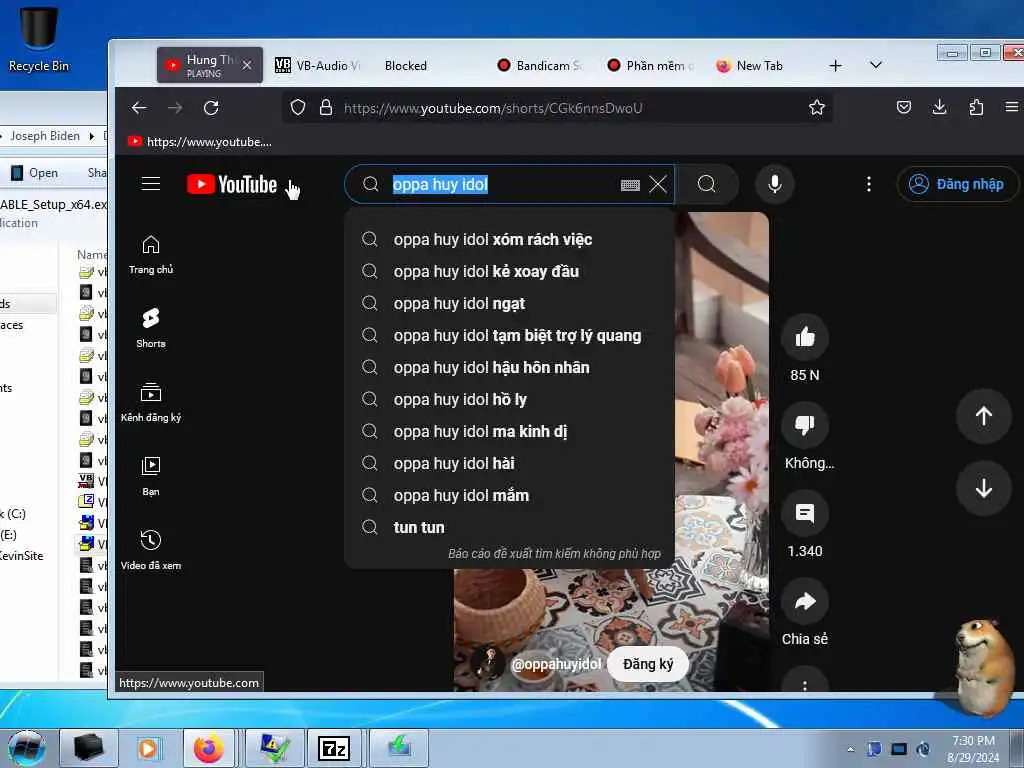1024x768 pixels.
Task: Bookmark this page with the star
Action: click(x=816, y=108)
